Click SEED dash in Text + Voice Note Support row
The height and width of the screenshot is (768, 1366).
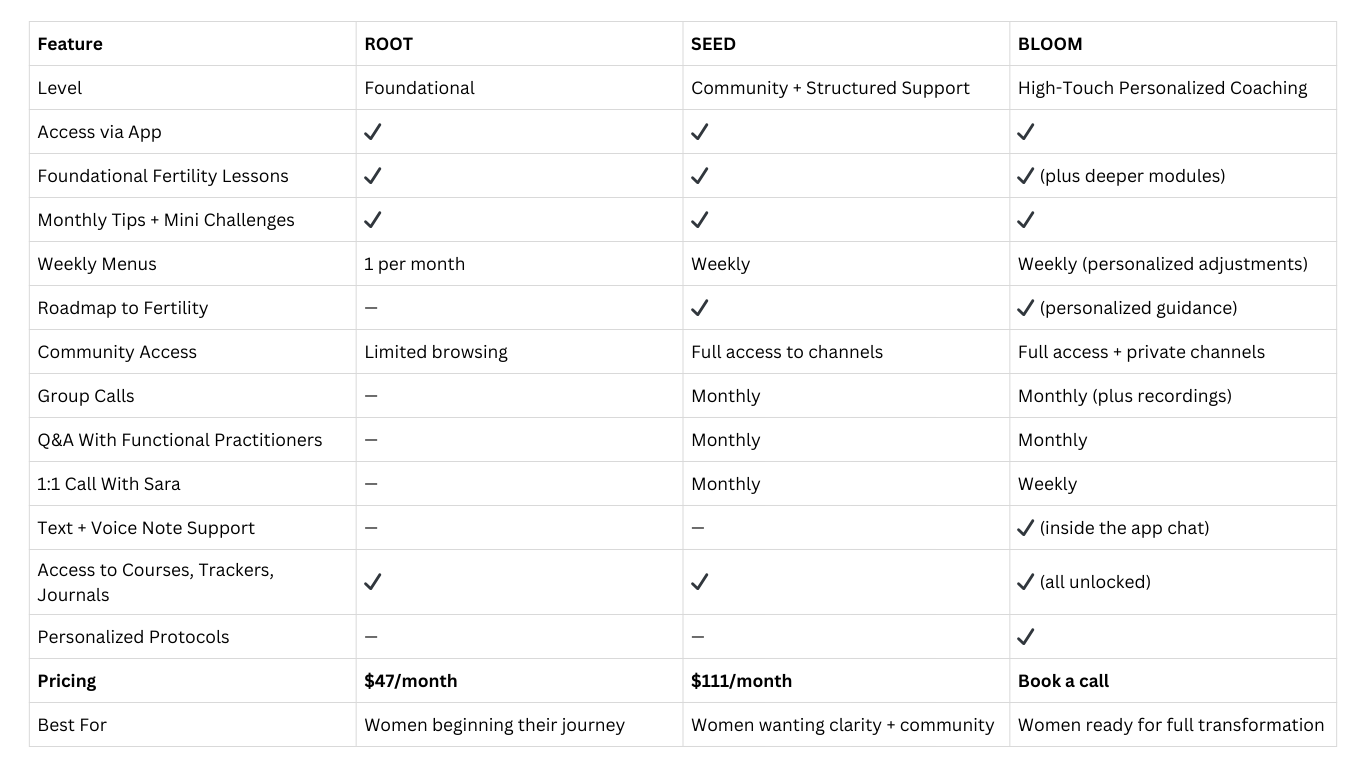tap(698, 528)
